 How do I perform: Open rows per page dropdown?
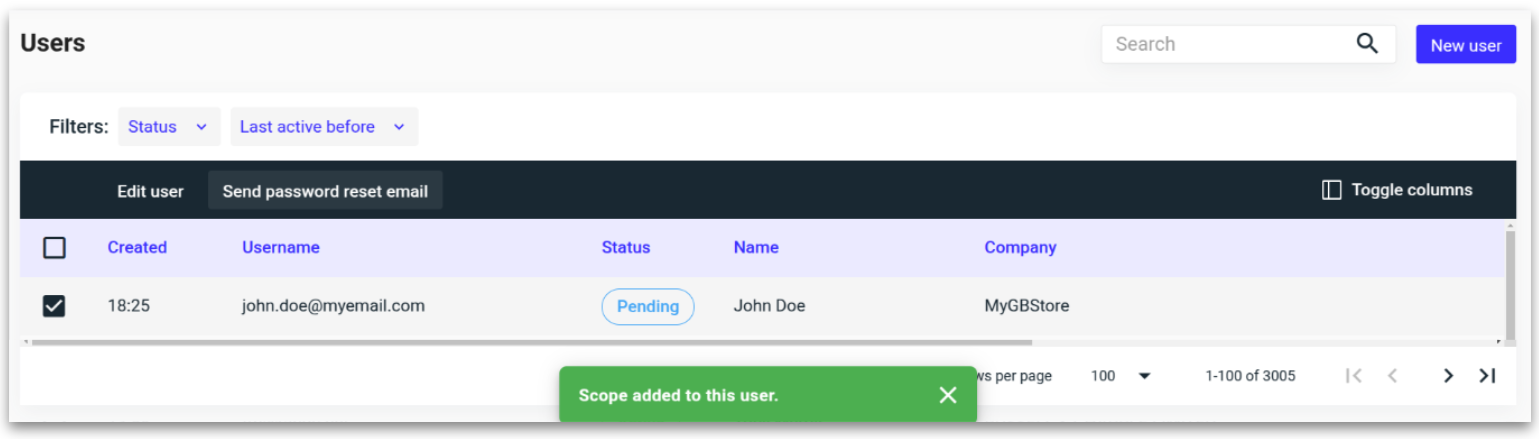coord(1121,376)
